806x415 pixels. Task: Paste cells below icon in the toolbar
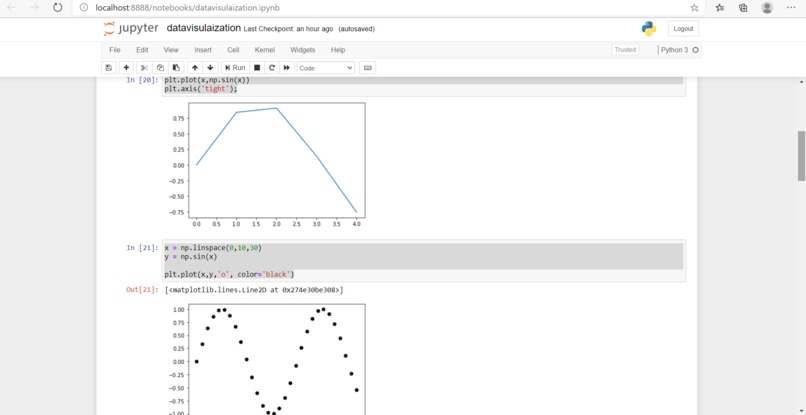[176, 68]
